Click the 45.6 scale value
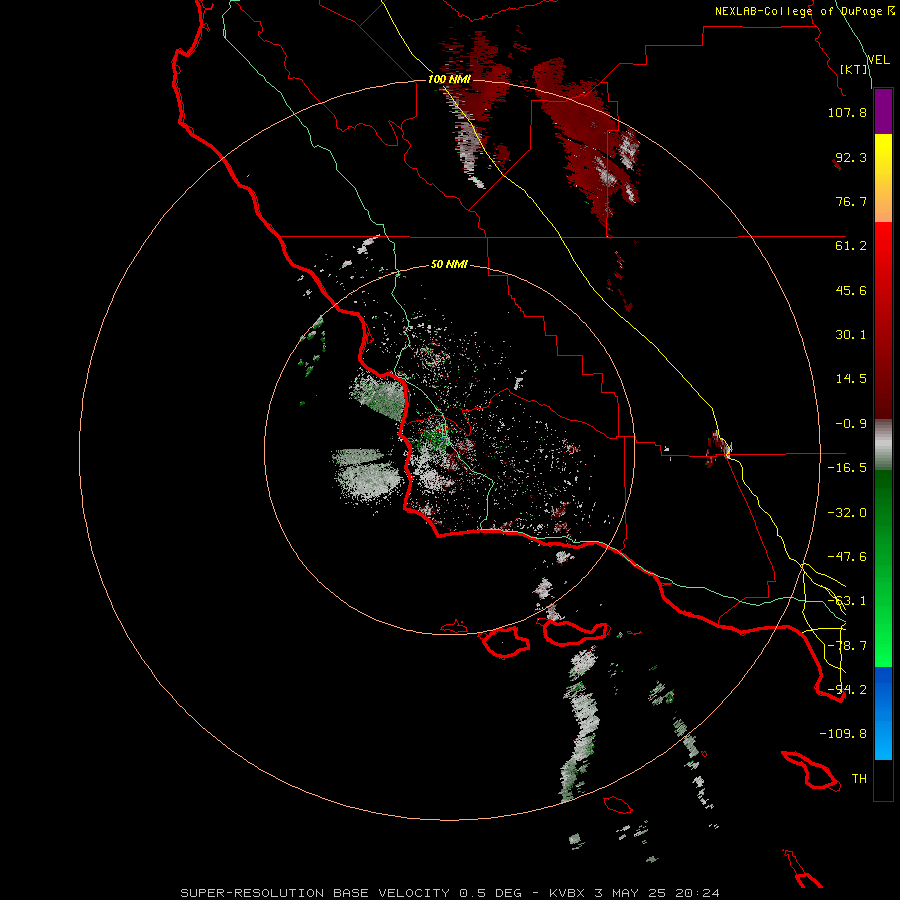Viewport: 900px width, 900px height. point(851,290)
